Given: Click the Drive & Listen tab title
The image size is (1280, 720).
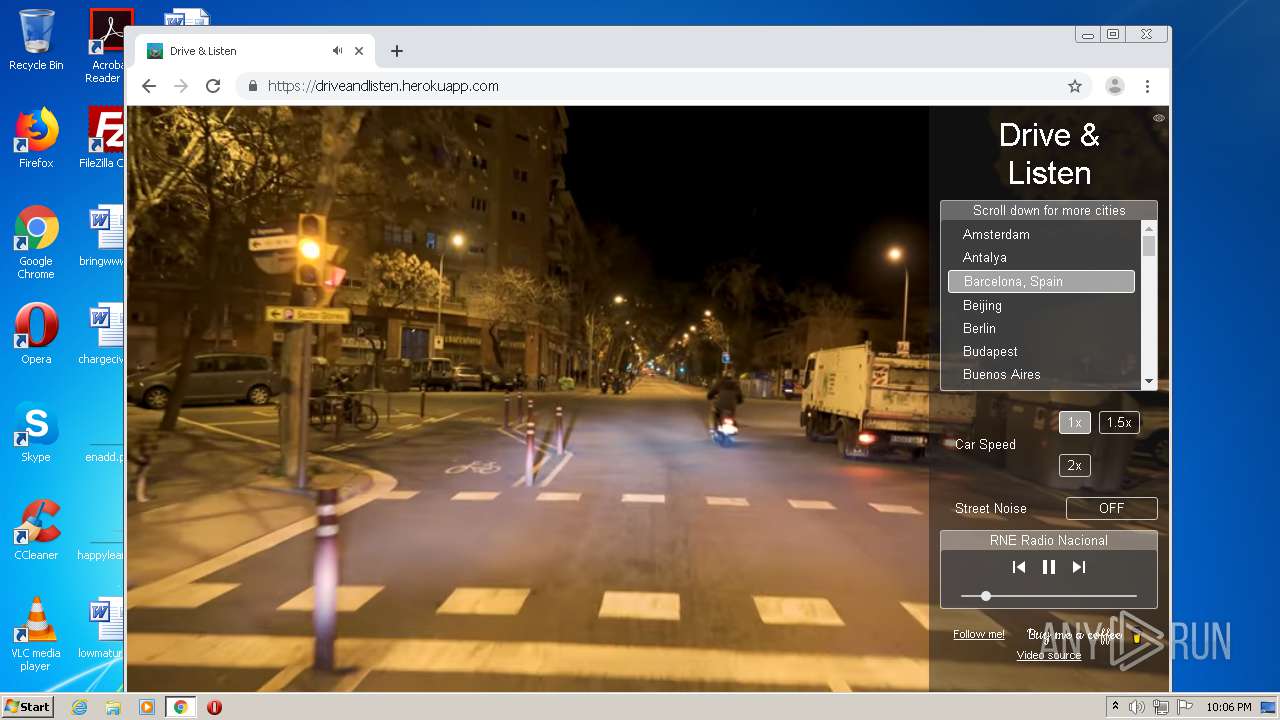Looking at the screenshot, I should (203, 51).
